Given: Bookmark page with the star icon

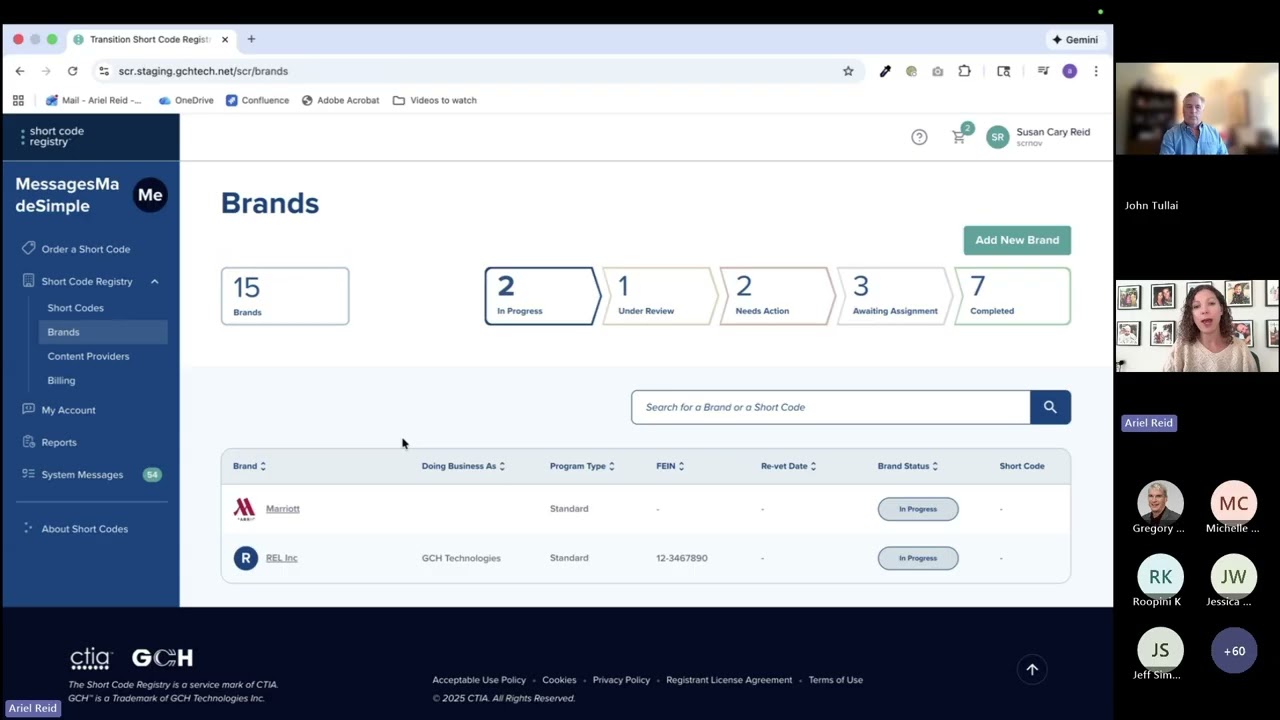Looking at the screenshot, I should (x=848, y=71).
